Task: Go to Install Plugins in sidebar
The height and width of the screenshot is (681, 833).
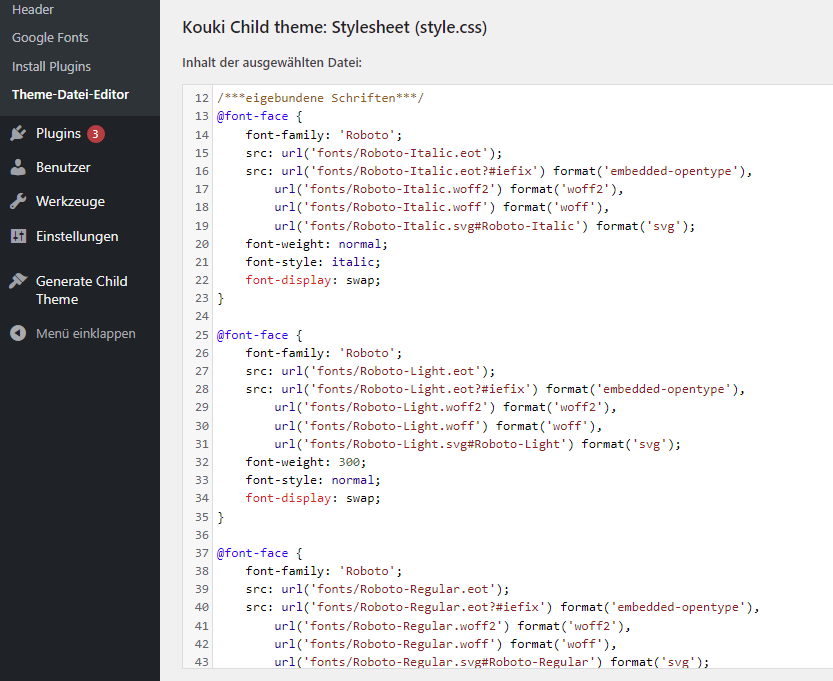Action: pyautogui.click(x=51, y=66)
